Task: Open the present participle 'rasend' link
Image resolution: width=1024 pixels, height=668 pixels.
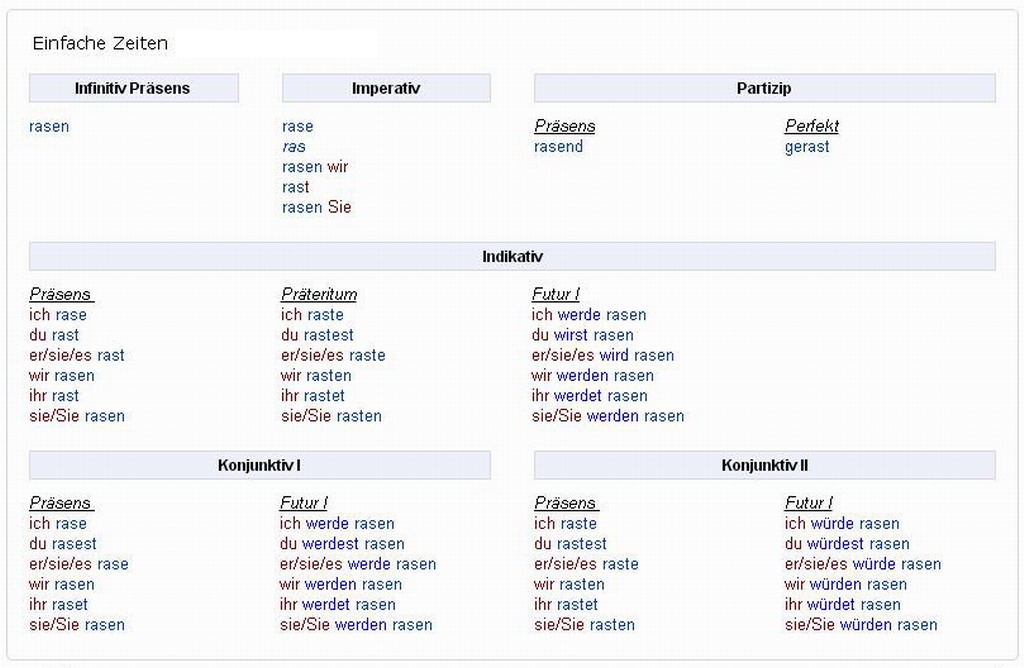Action: click(x=558, y=147)
